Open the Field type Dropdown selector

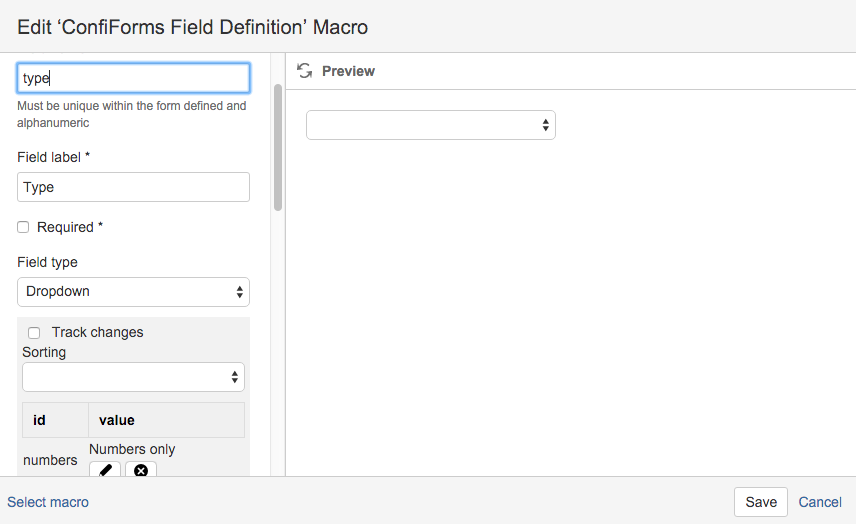pyautogui.click(x=133, y=292)
